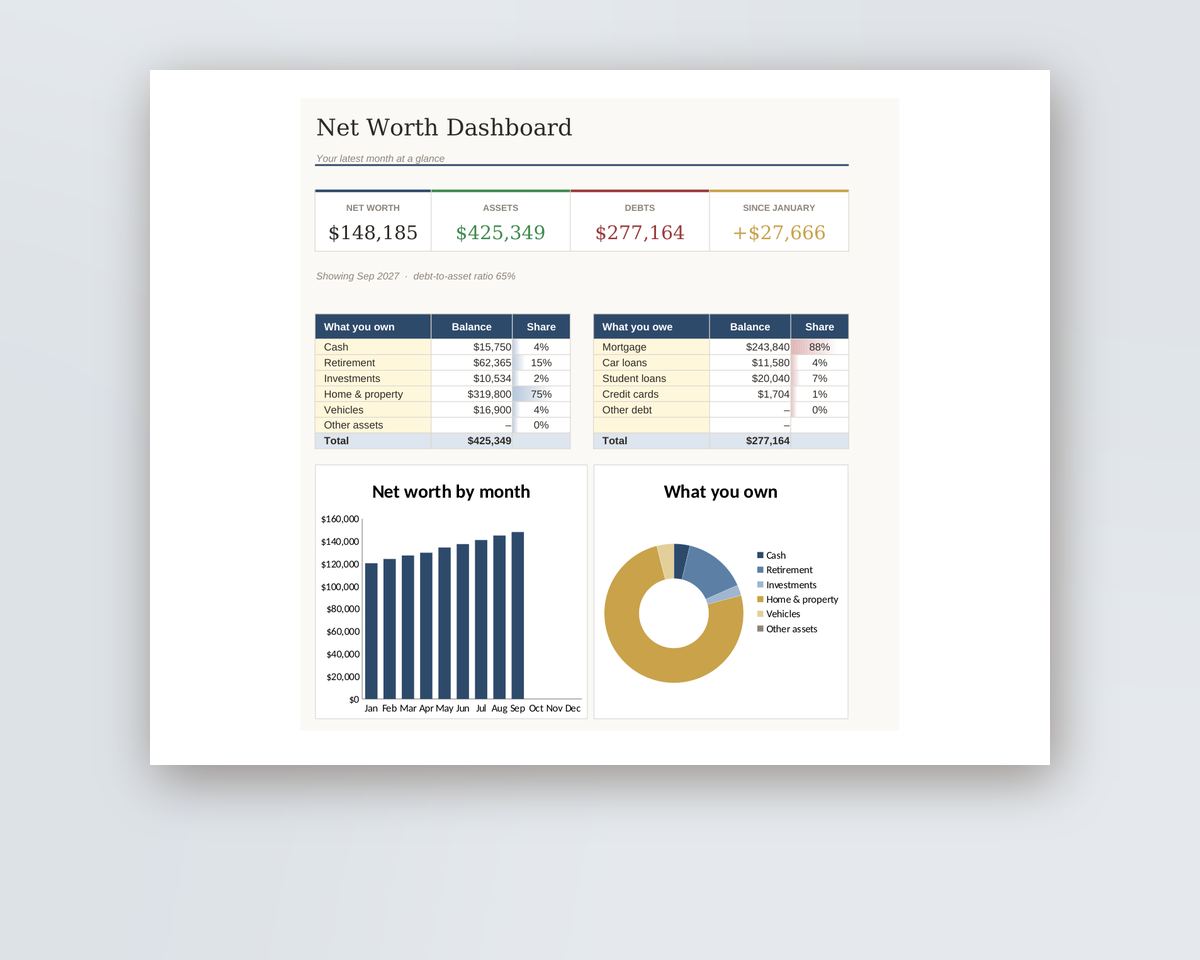Select the May bar in the net worth chart
The image size is (1200, 960).
[x=444, y=623]
